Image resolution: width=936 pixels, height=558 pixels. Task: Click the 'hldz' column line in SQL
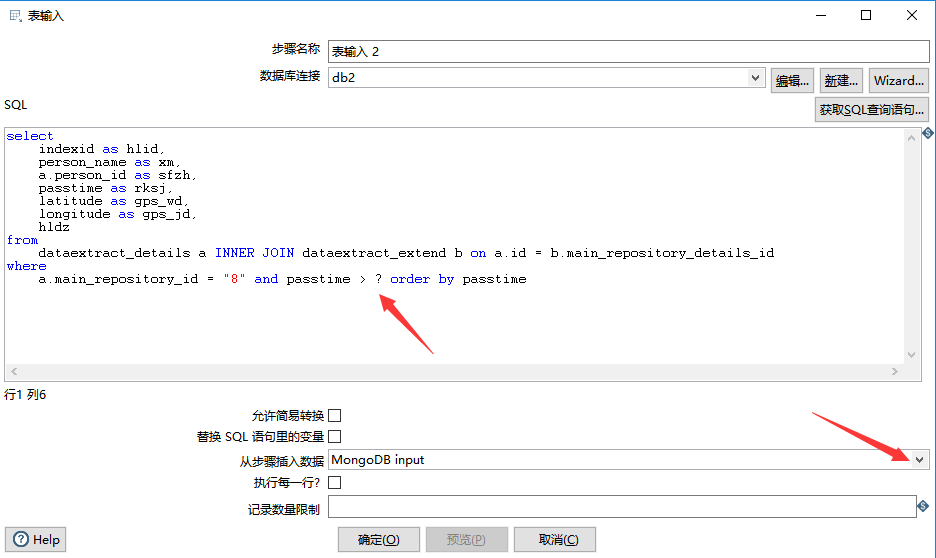[x=54, y=227]
